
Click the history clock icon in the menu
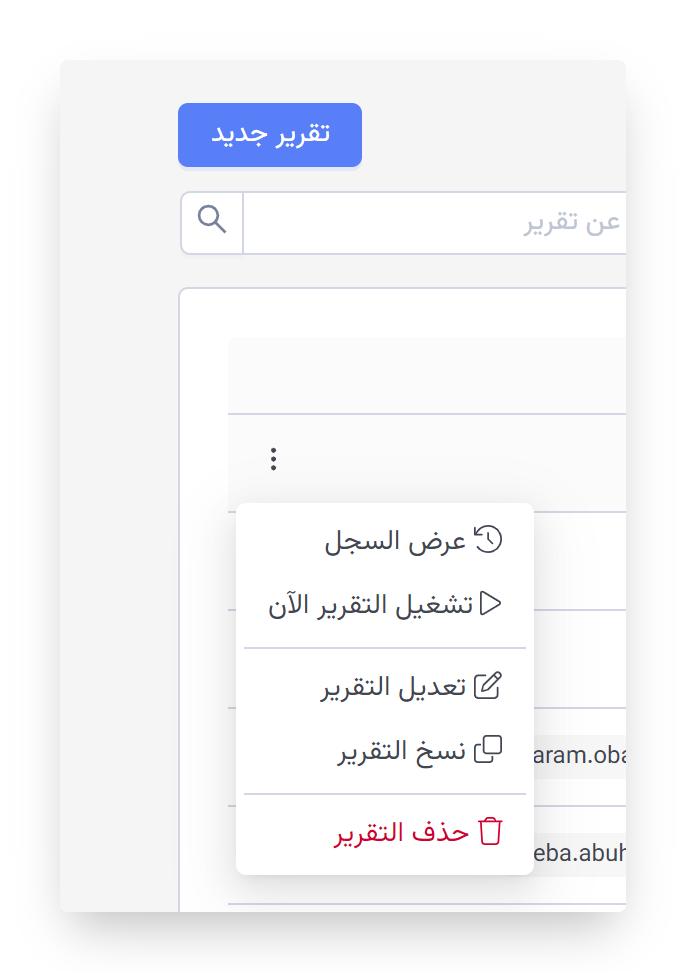(x=488, y=539)
